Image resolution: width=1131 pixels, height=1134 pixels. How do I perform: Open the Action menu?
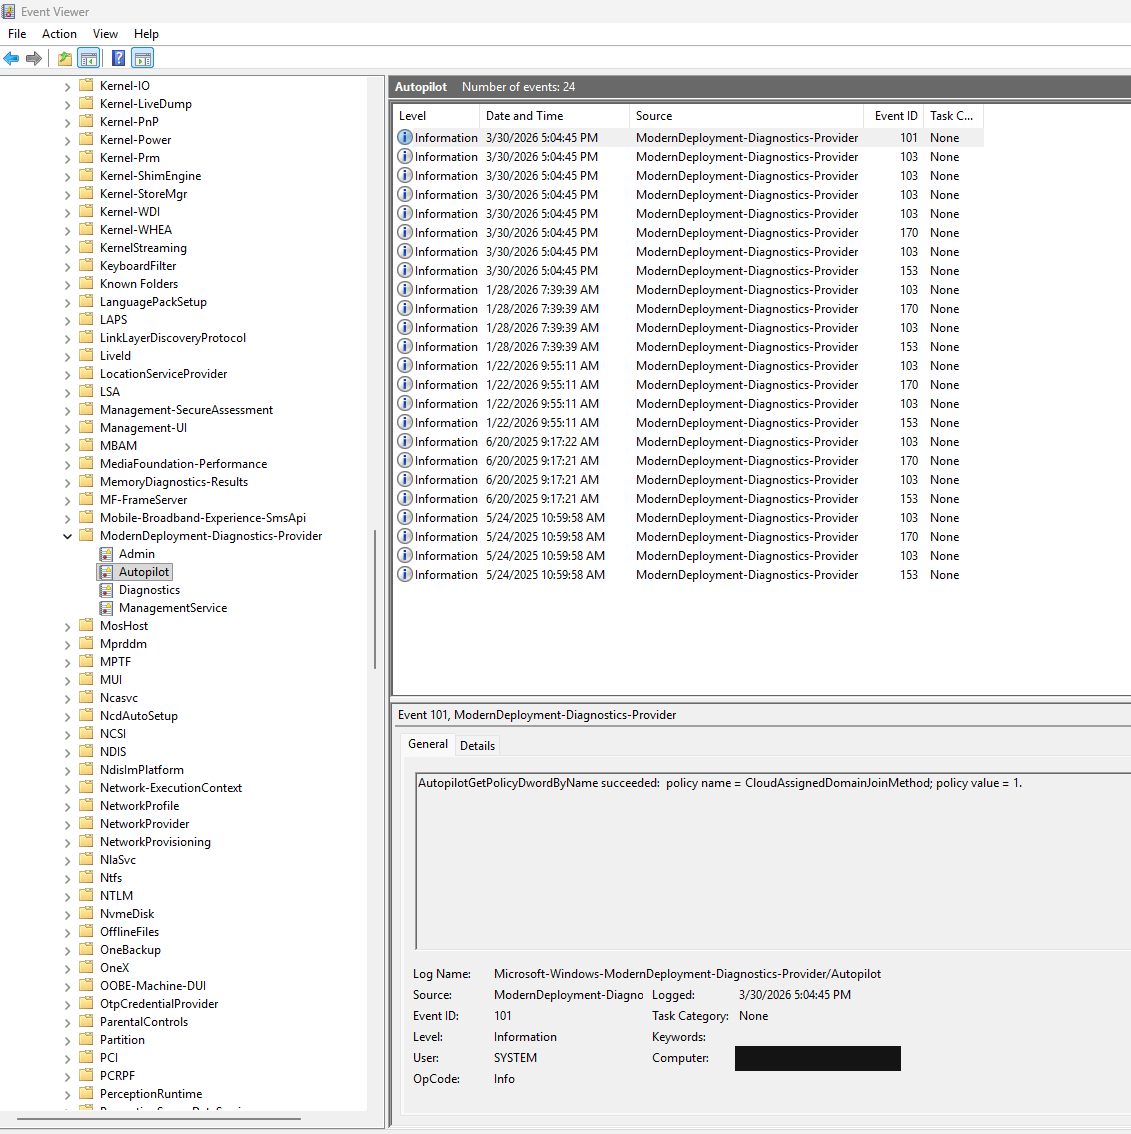point(59,34)
